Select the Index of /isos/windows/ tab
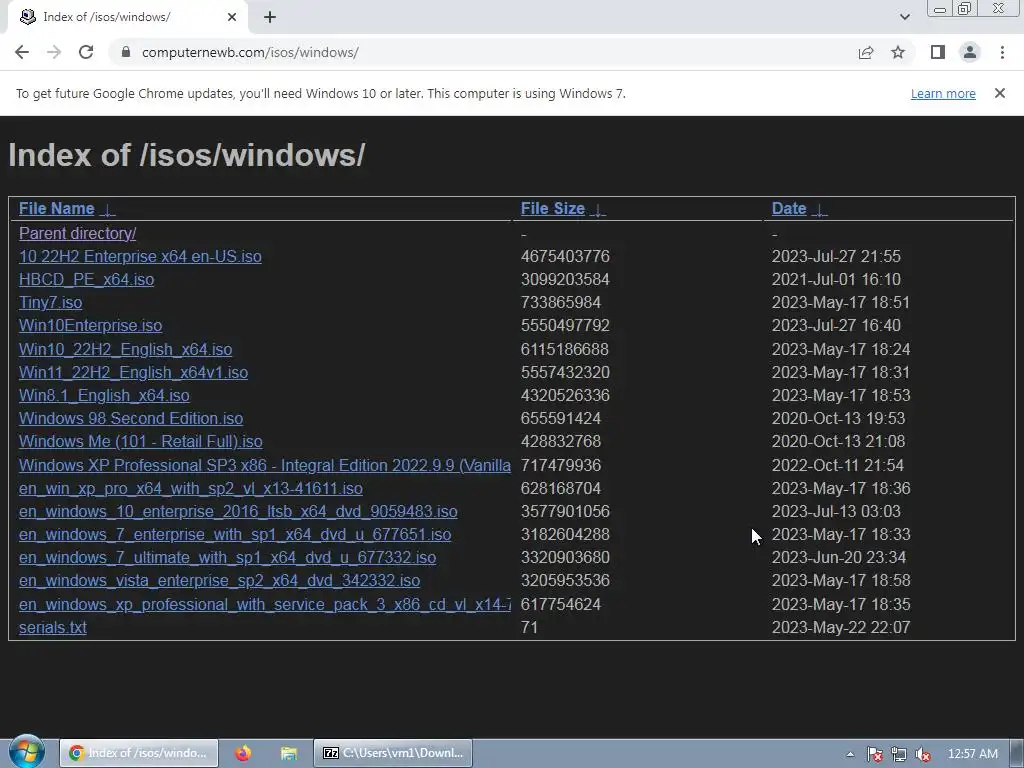Image resolution: width=1024 pixels, height=768 pixels. [127, 17]
